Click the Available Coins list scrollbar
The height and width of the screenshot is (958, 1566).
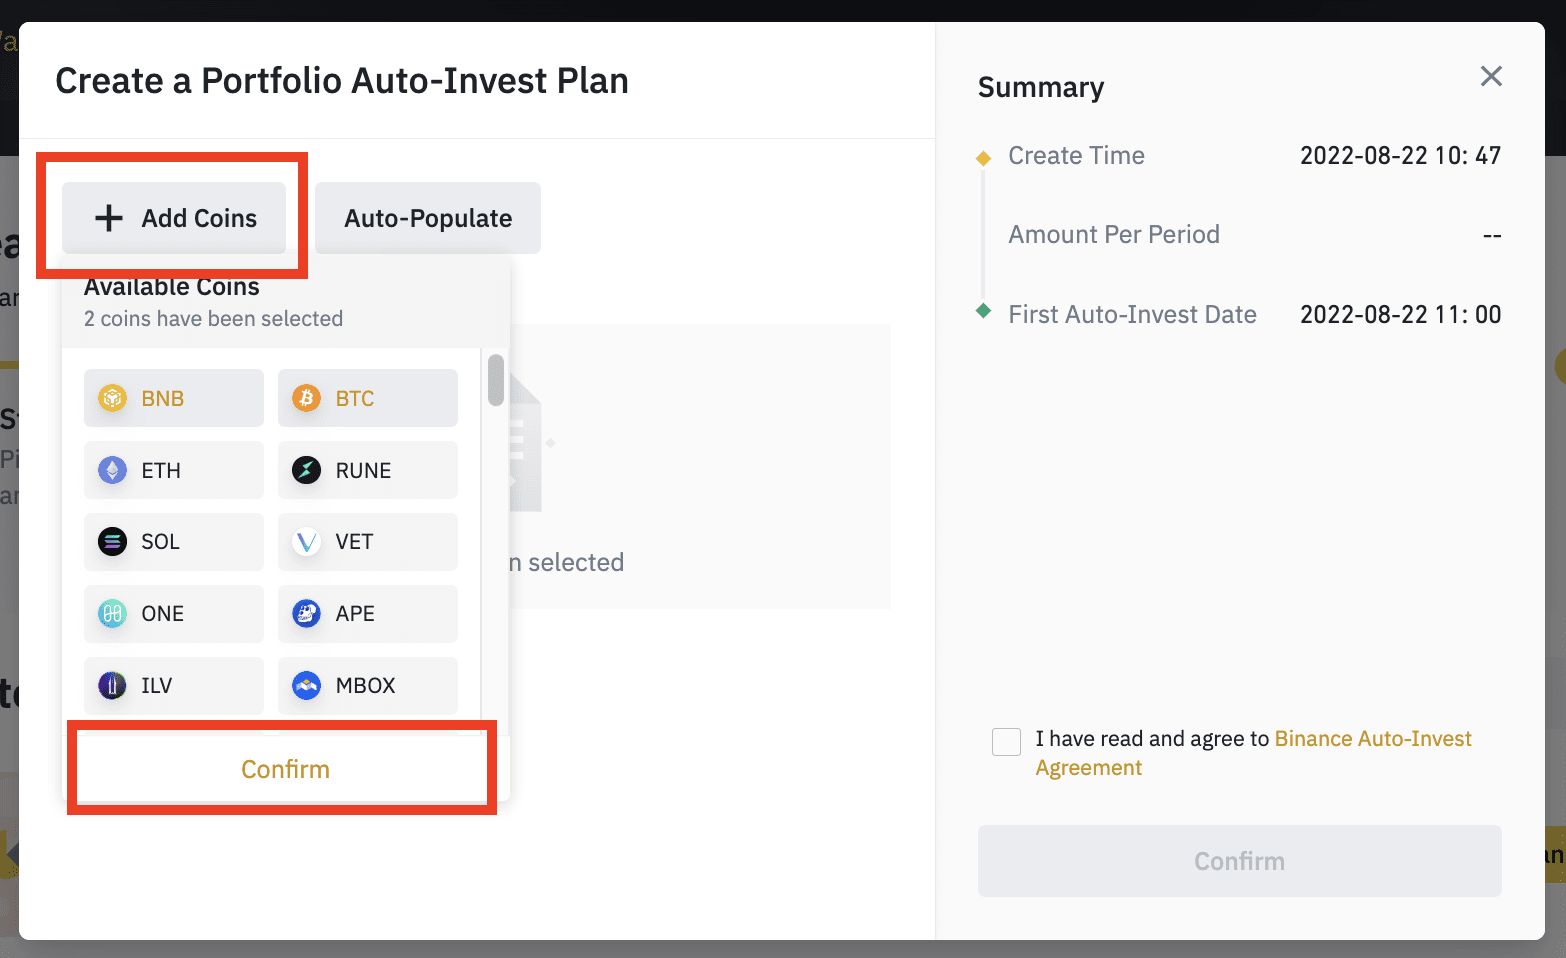click(x=496, y=380)
